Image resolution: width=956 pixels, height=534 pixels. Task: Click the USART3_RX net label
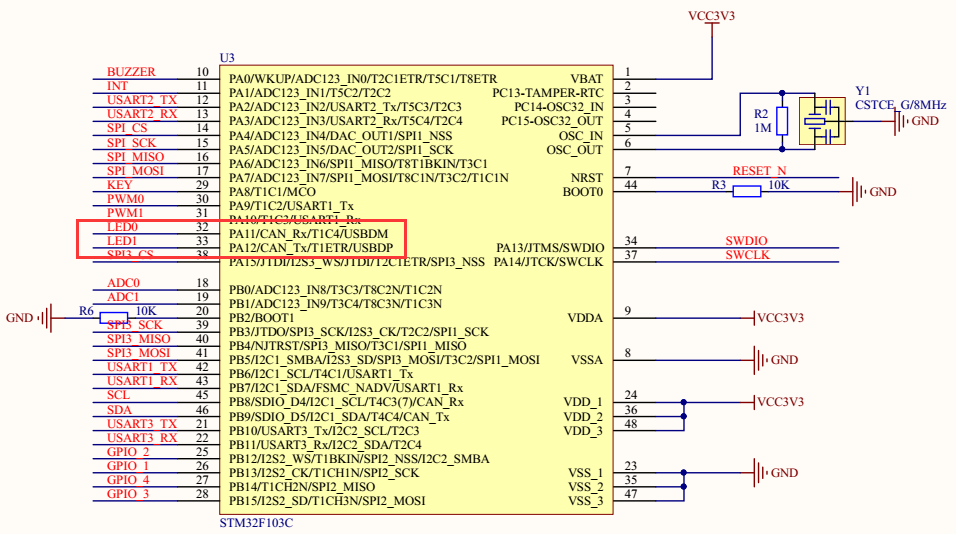[142, 438]
